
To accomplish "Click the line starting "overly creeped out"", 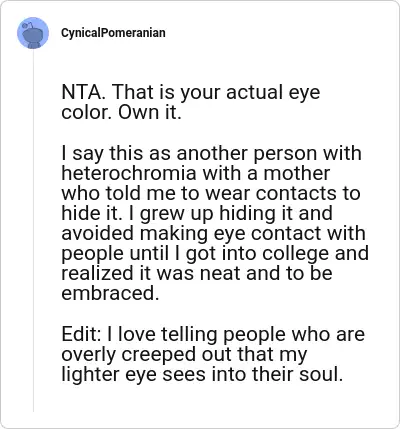I will click(184, 355).
